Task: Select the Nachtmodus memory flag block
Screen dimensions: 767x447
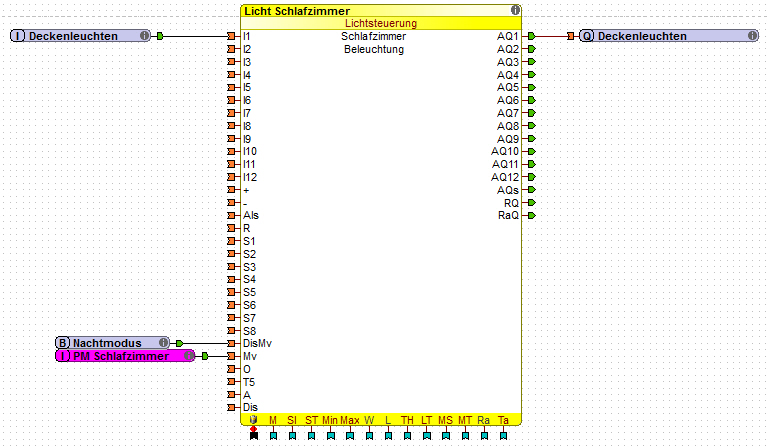Action: click(x=113, y=343)
